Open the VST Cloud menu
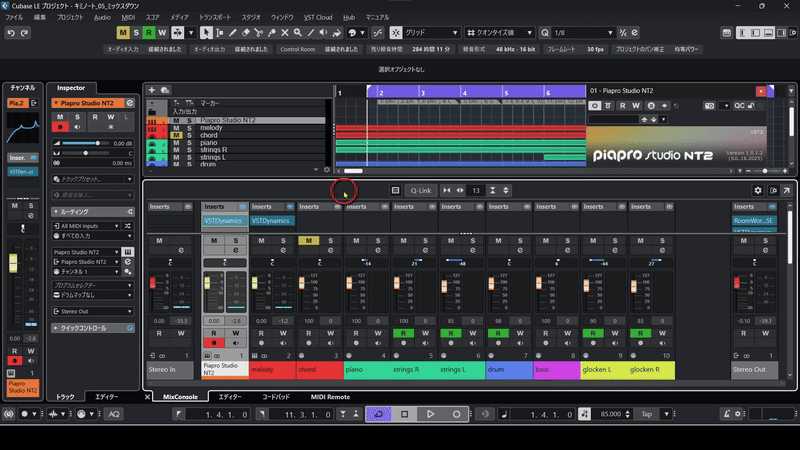Screen dimensions: 800x450 click(318, 17)
